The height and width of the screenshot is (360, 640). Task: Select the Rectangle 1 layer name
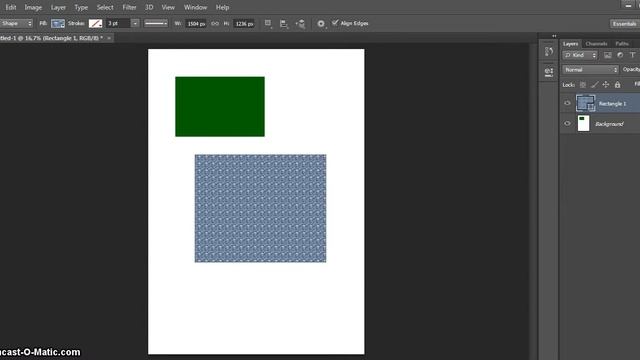tap(612, 104)
